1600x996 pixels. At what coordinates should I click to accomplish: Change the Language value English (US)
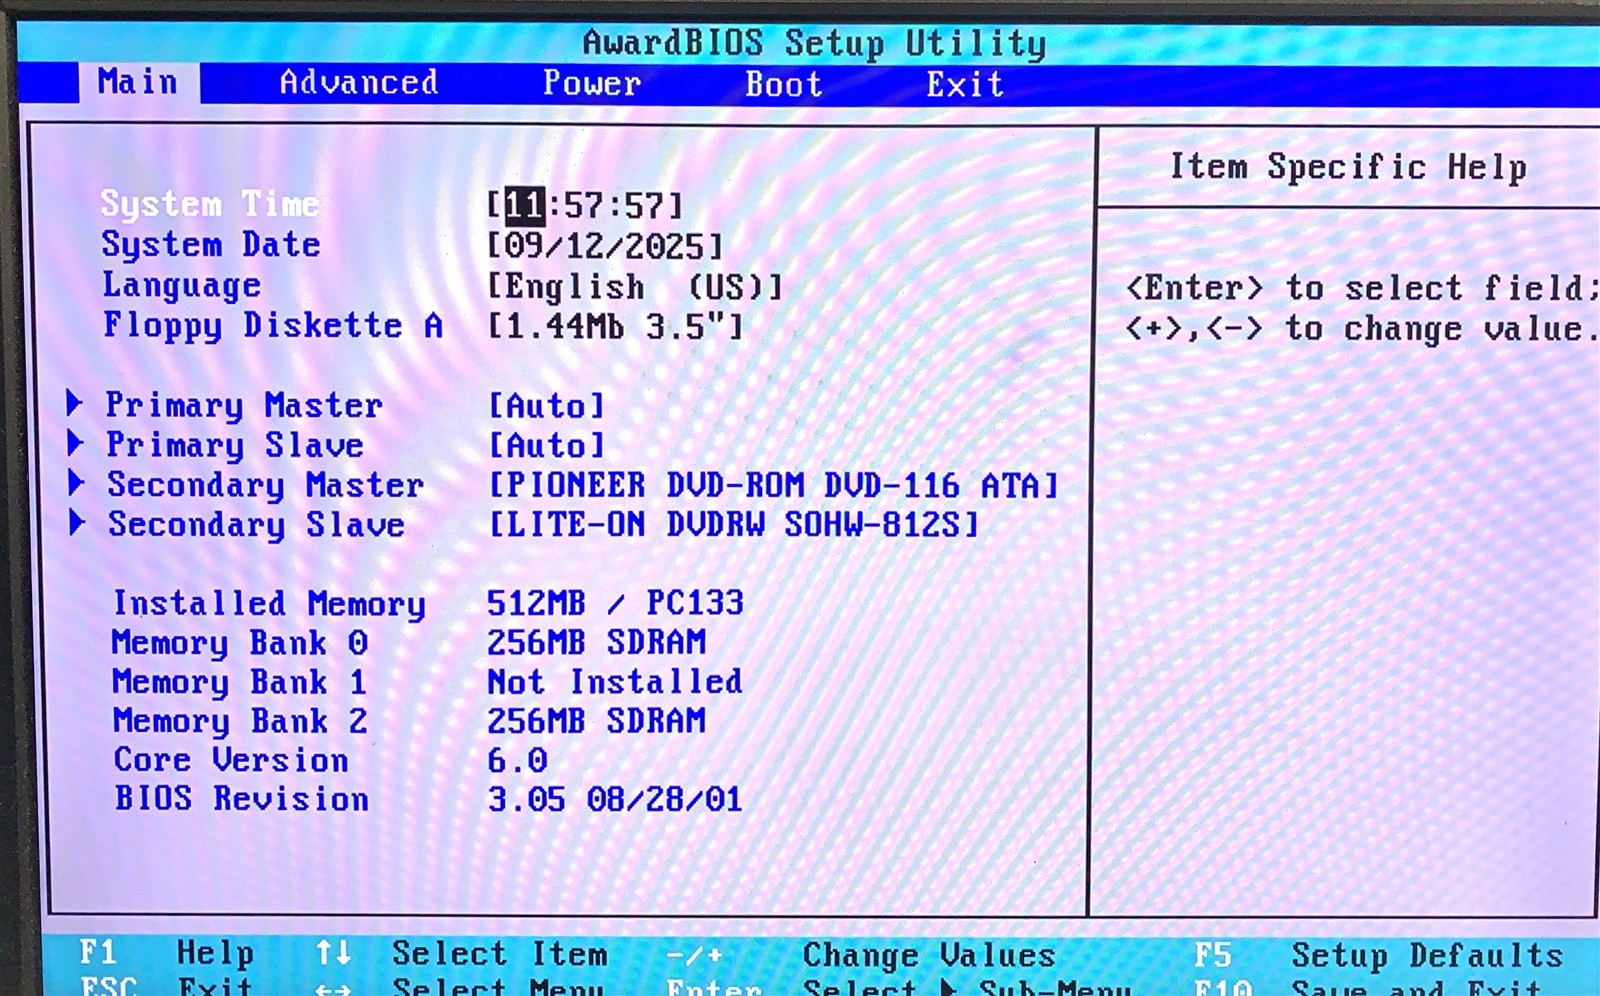tap(635, 287)
